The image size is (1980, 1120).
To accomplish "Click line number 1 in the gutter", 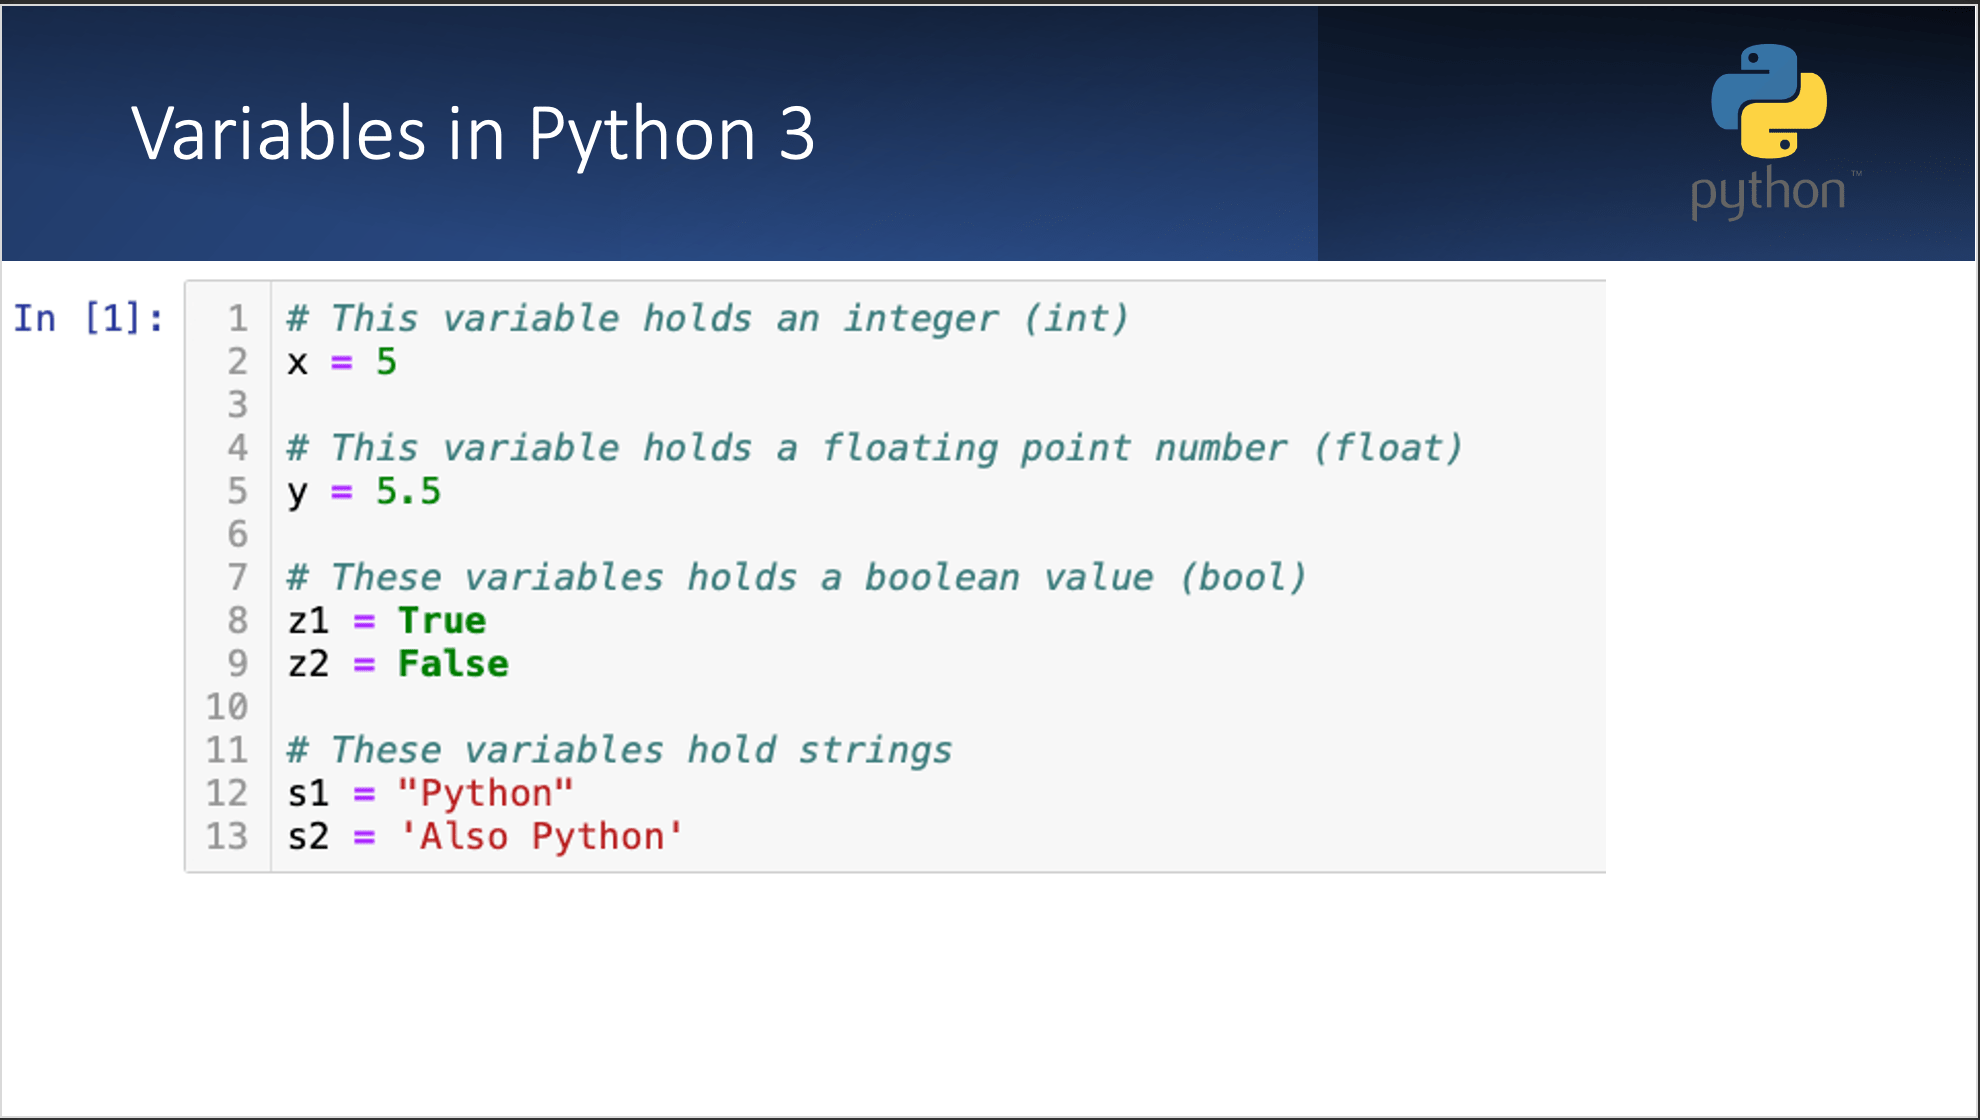I will pyautogui.click(x=237, y=318).
